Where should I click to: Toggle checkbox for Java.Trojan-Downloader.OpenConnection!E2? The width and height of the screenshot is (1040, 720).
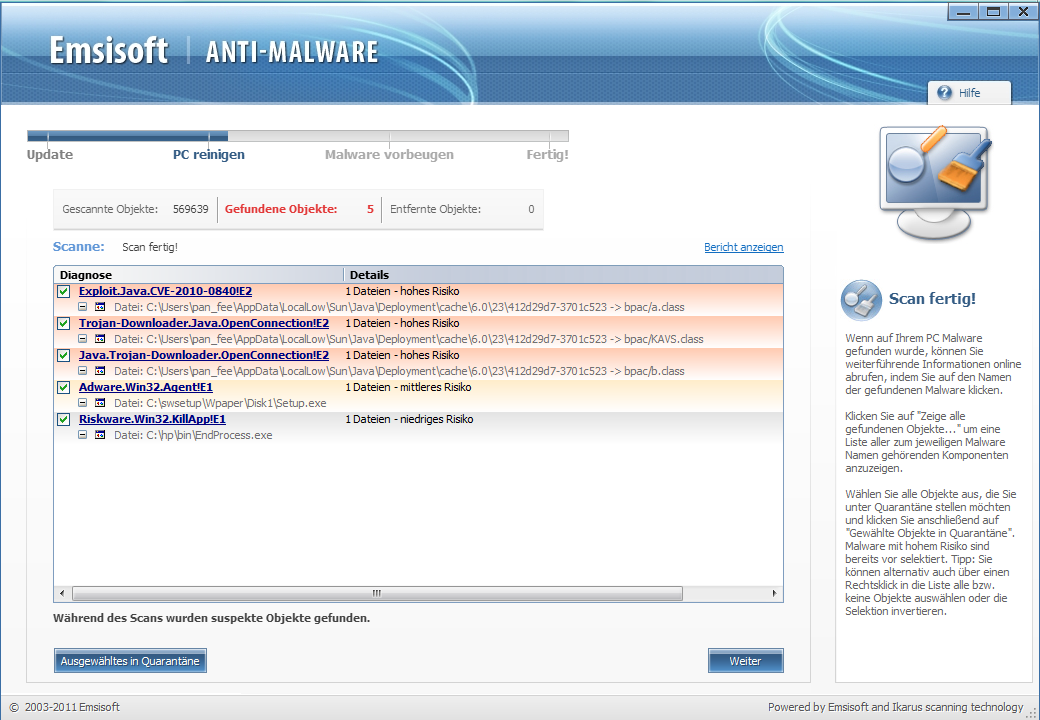(64, 355)
